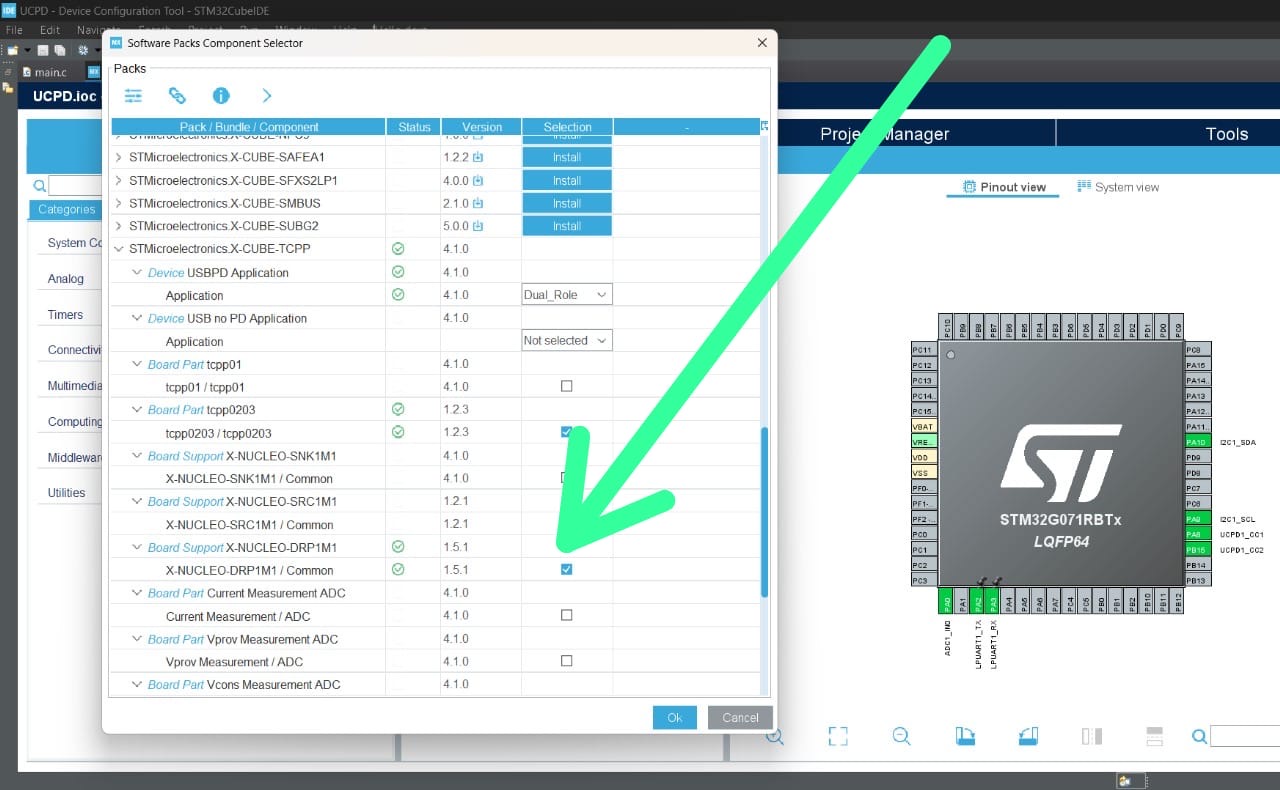Rotate the chip view counterclockwise
The image size is (1280, 790).
pyautogui.click(x=1028, y=735)
